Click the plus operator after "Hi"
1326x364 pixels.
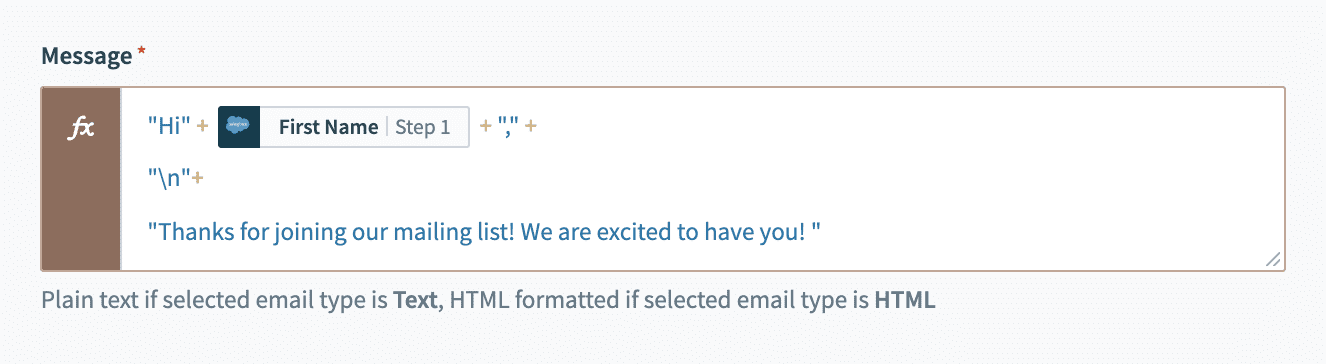202,127
